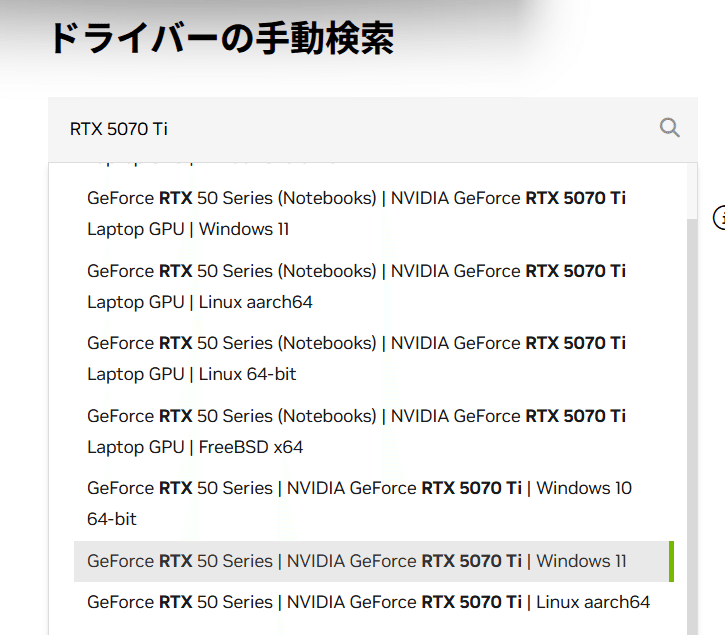Choose desktop RTX 5070 Ti Windows 10 64-bit option
This screenshot has height=635, width=725.
[x=374, y=504]
